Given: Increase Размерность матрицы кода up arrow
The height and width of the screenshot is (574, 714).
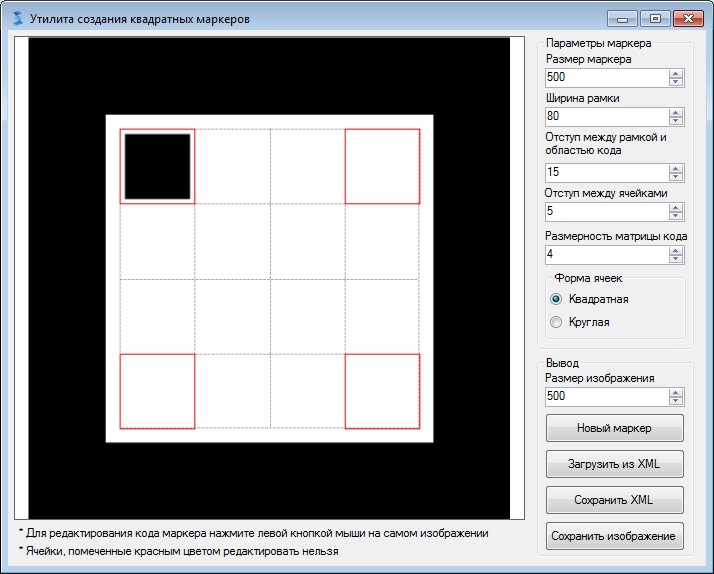Looking at the screenshot, I should (x=676, y=251).
